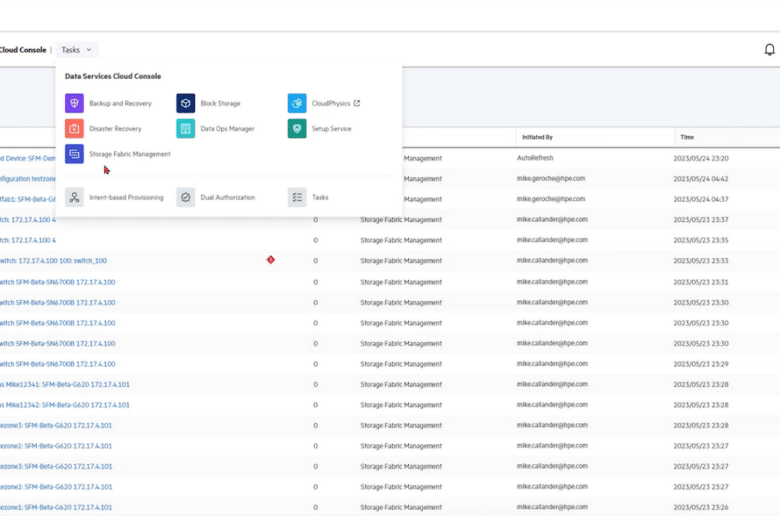780x516 pixels.
Task: Open Block Storage cube icon
Action: (x=186, y=103)
